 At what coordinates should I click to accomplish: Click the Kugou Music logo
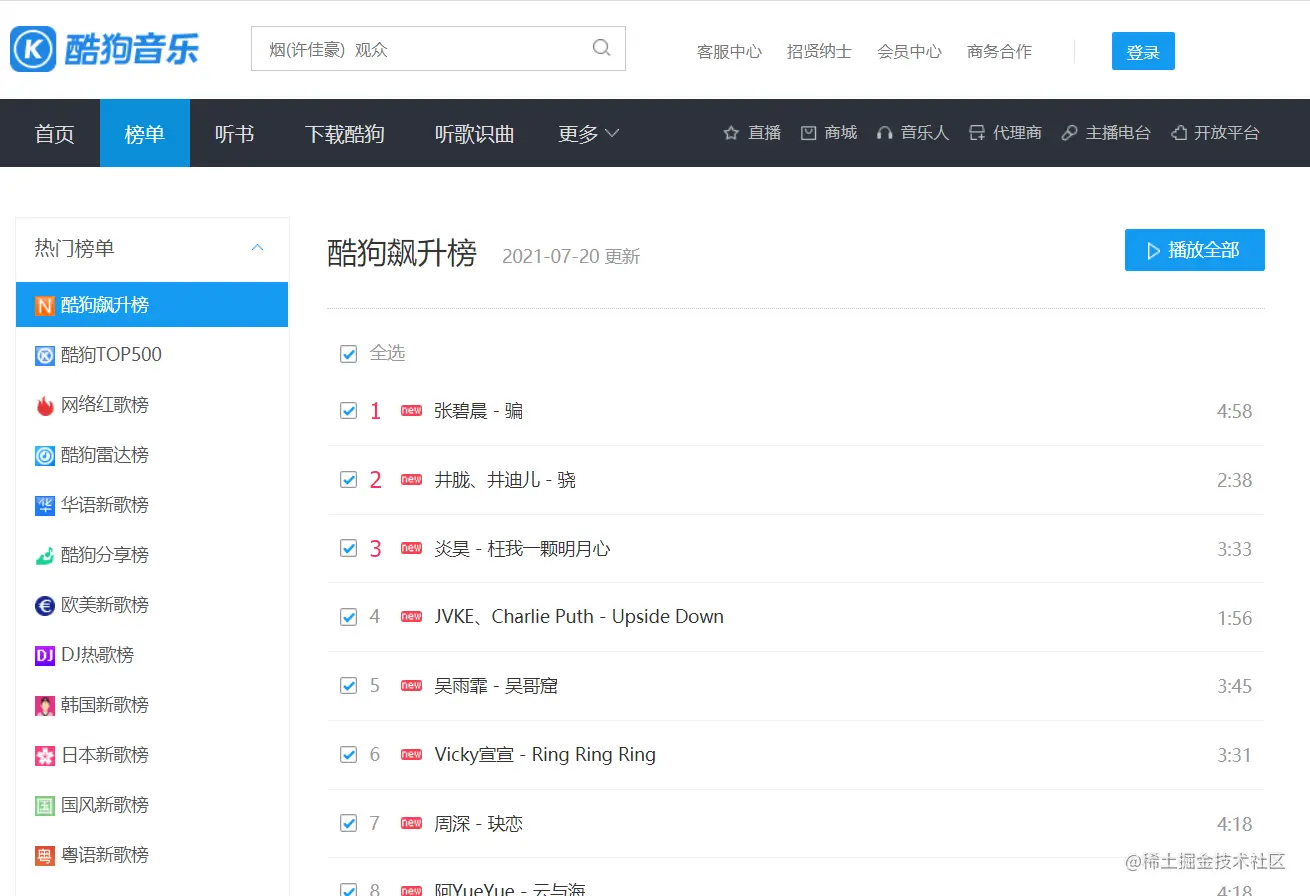coord(105,48)
